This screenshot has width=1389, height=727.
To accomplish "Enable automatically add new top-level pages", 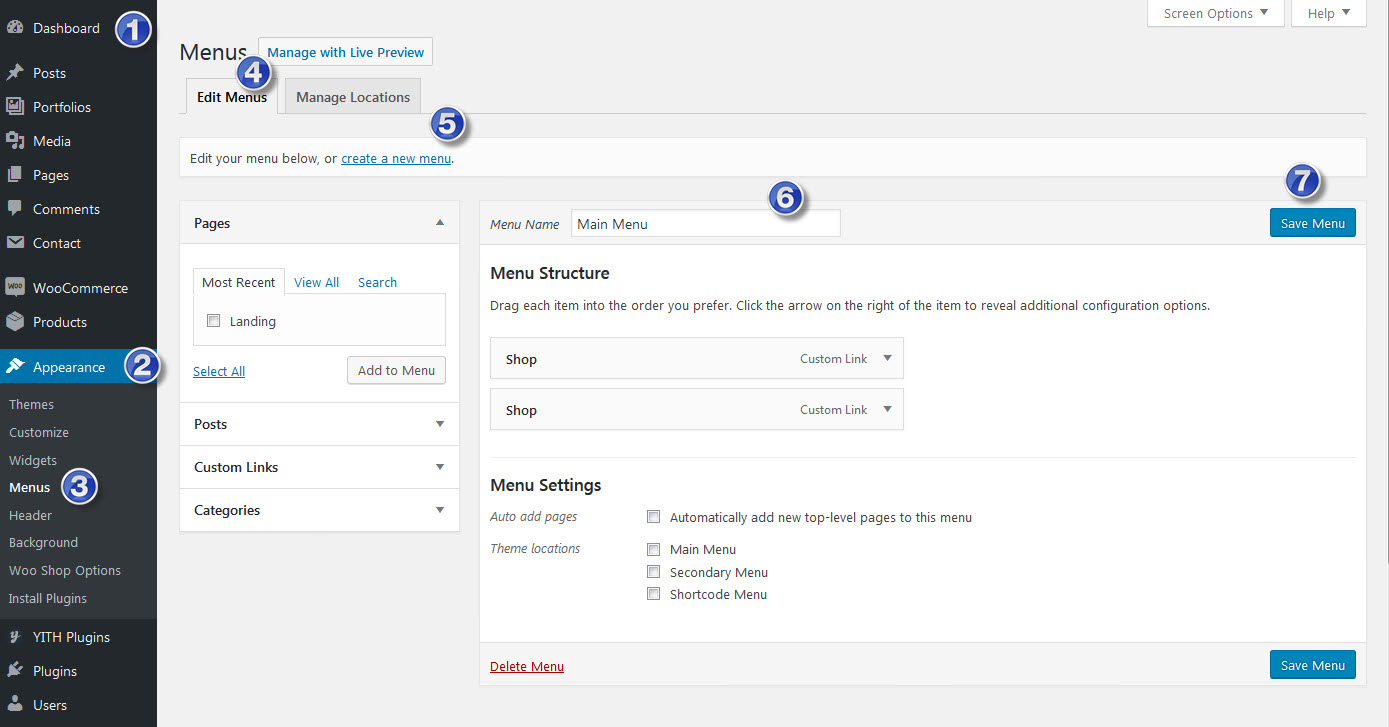I will pos(654,517).
